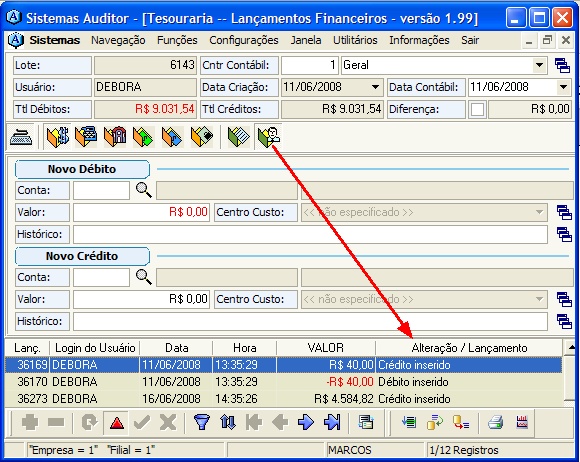This screenshot has width=580, height=462.
Task: Jump to the last record arrow
Action: tap(332, 422)
